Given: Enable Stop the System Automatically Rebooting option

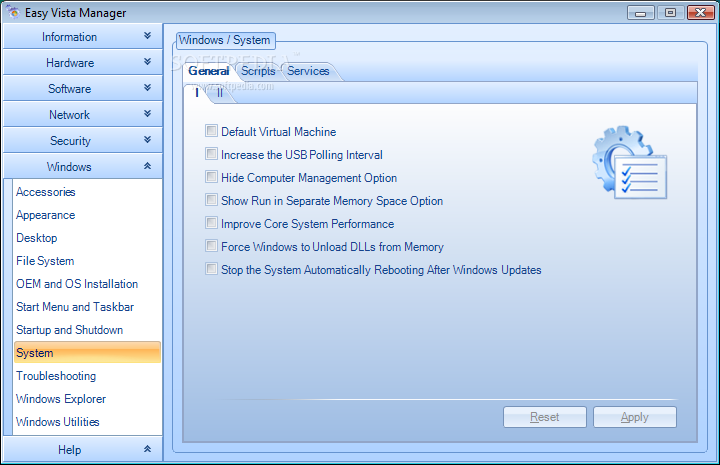Looking at the screenshot, I should click(211, 269).
